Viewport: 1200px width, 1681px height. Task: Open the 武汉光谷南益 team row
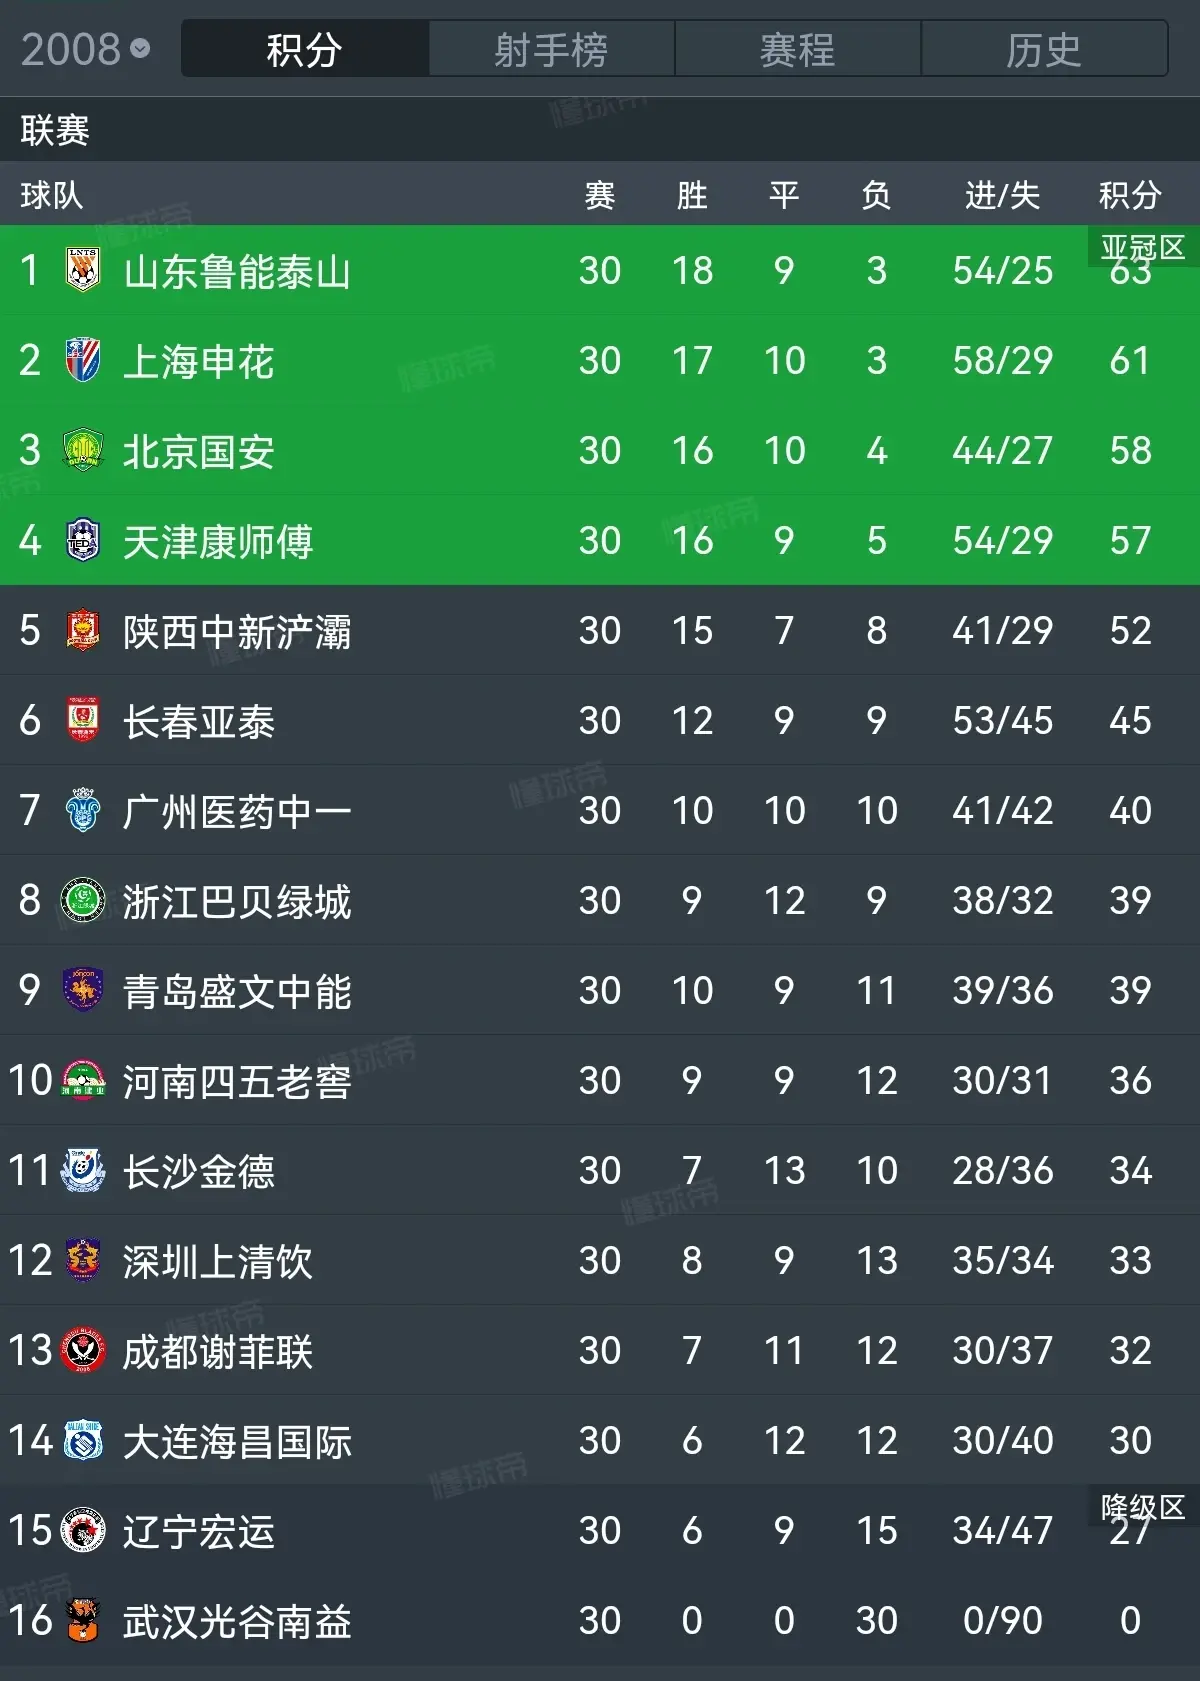pyautogui.click(x=600, y=1620)
